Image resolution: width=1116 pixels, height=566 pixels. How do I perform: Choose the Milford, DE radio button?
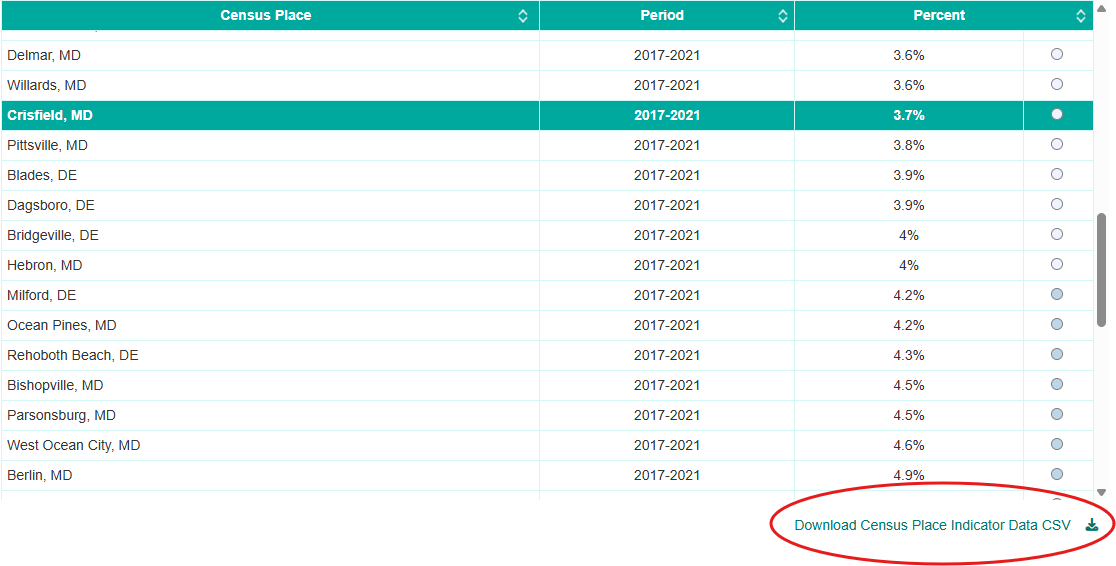(x=1057, y=295)
